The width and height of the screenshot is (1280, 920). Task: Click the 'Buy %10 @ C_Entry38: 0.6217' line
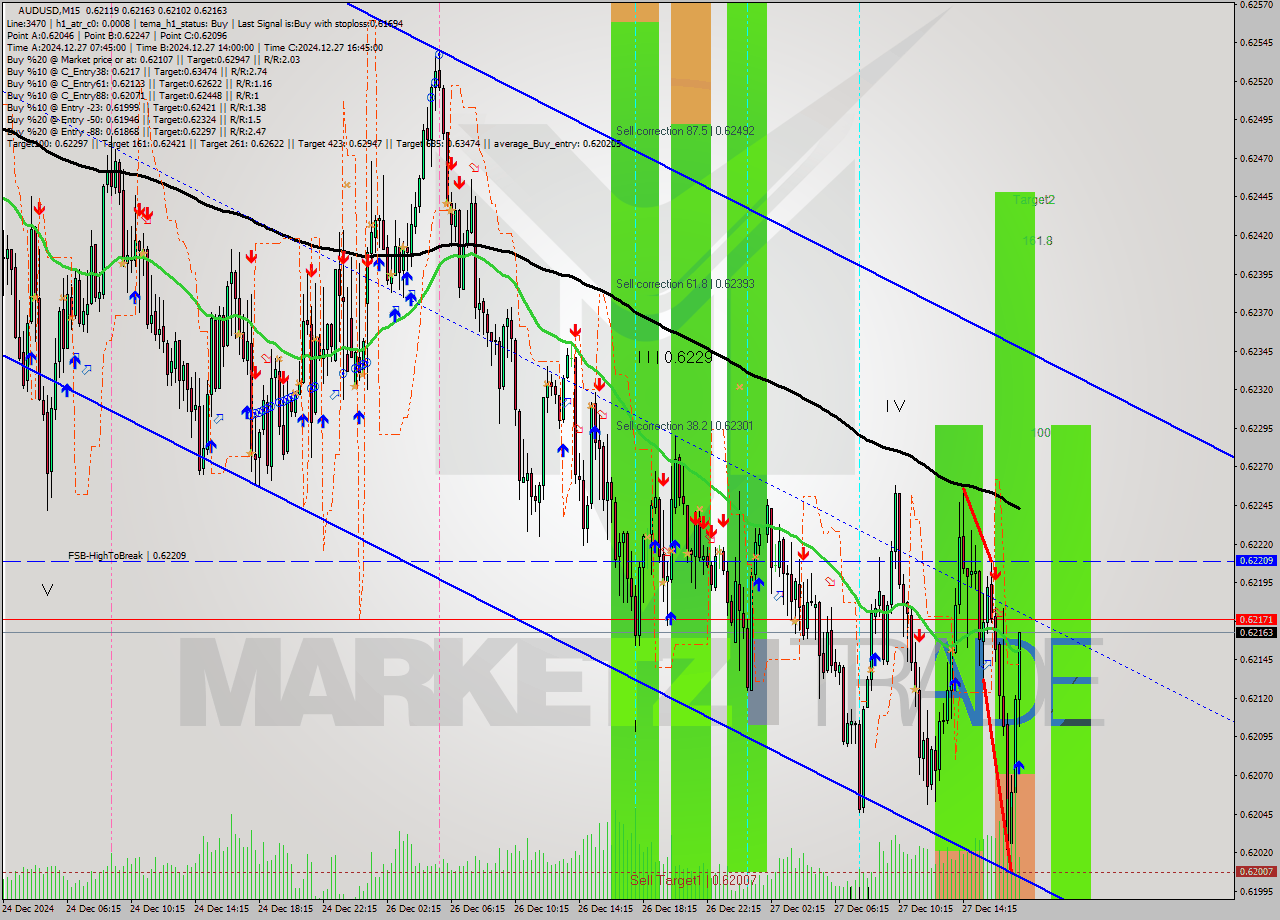[x=136, y=71]
